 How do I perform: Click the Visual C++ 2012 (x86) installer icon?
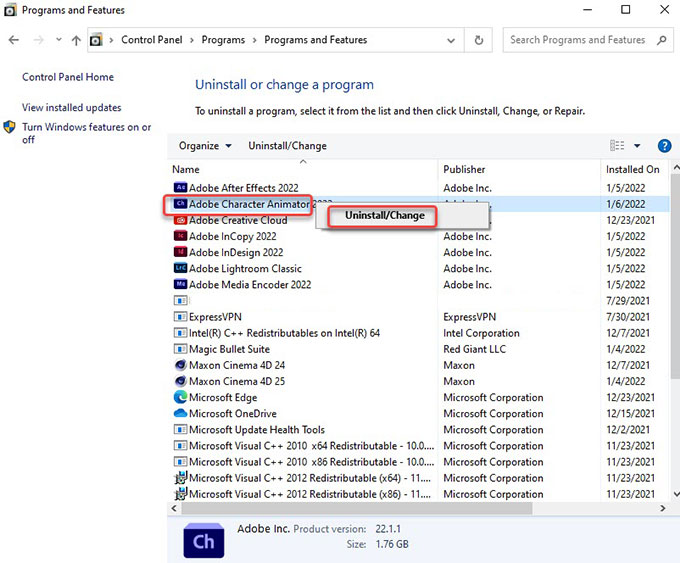pos(180,493)
